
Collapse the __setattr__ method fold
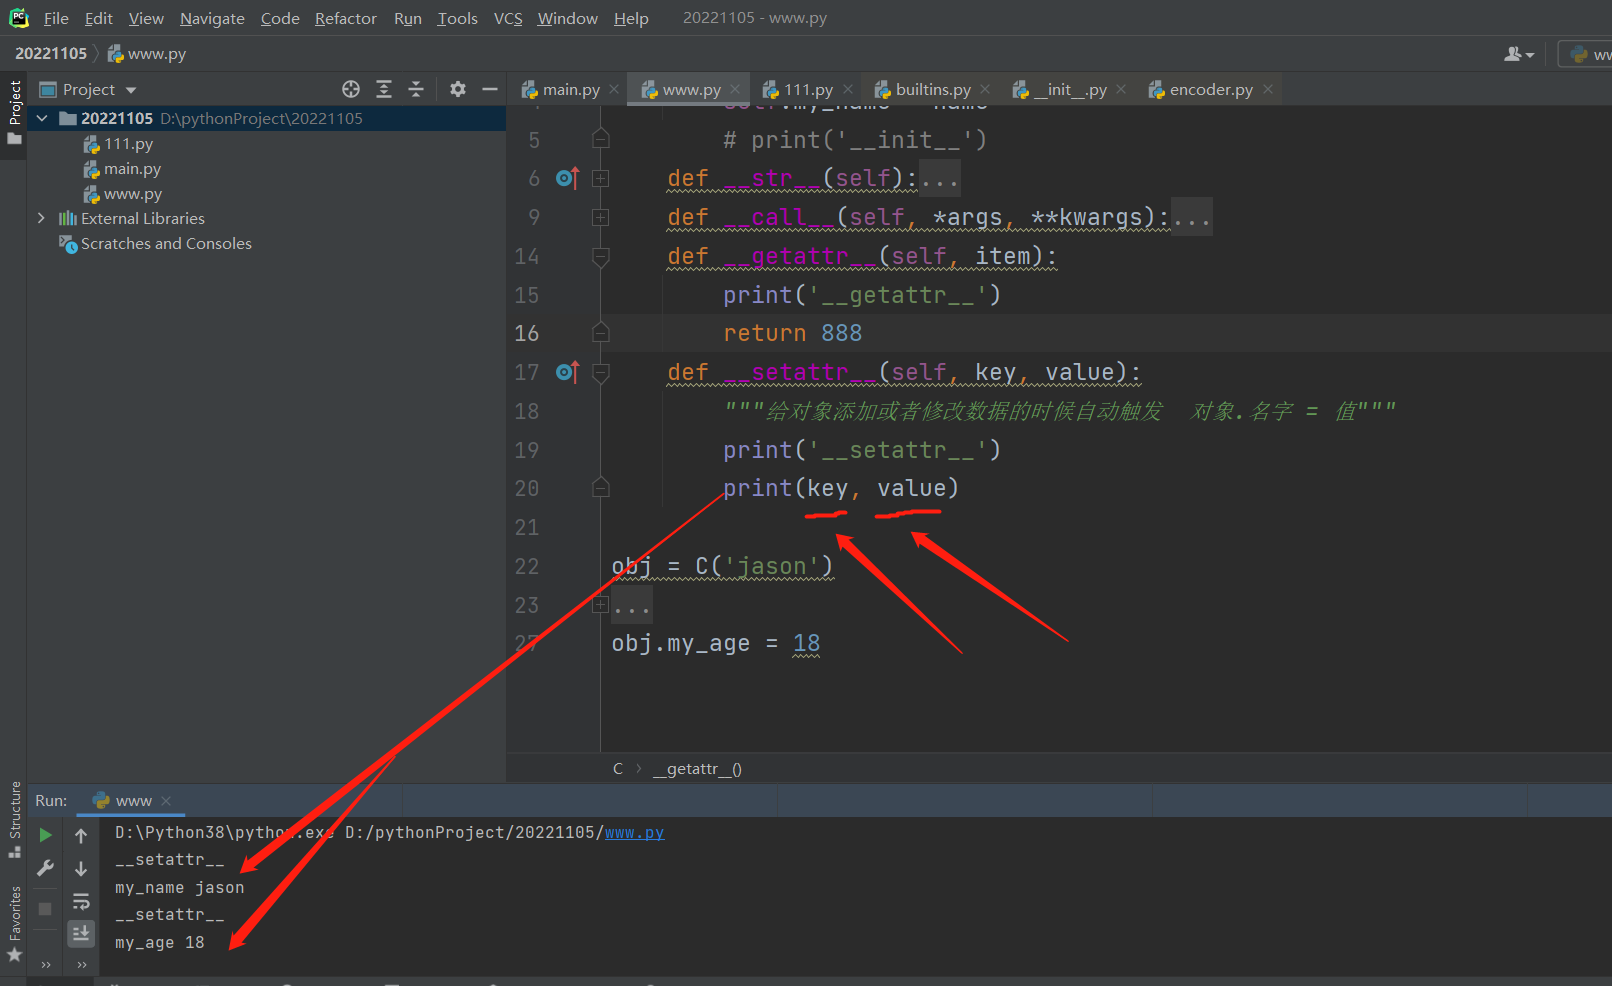click(x=601, y=373)
